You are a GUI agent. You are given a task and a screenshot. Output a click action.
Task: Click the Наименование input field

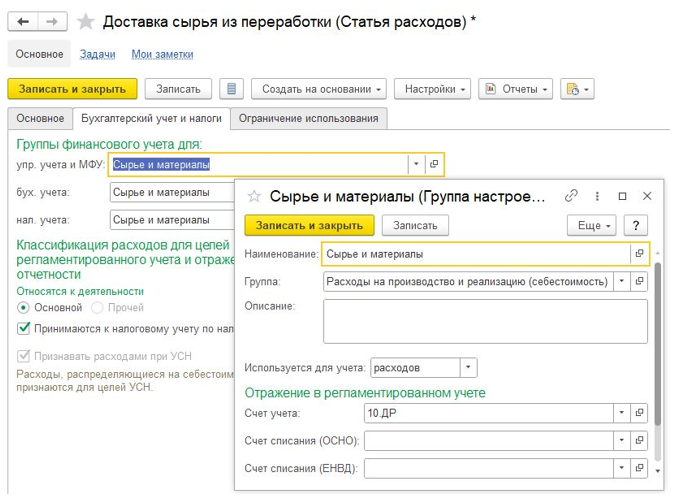(x=476, y=254)
